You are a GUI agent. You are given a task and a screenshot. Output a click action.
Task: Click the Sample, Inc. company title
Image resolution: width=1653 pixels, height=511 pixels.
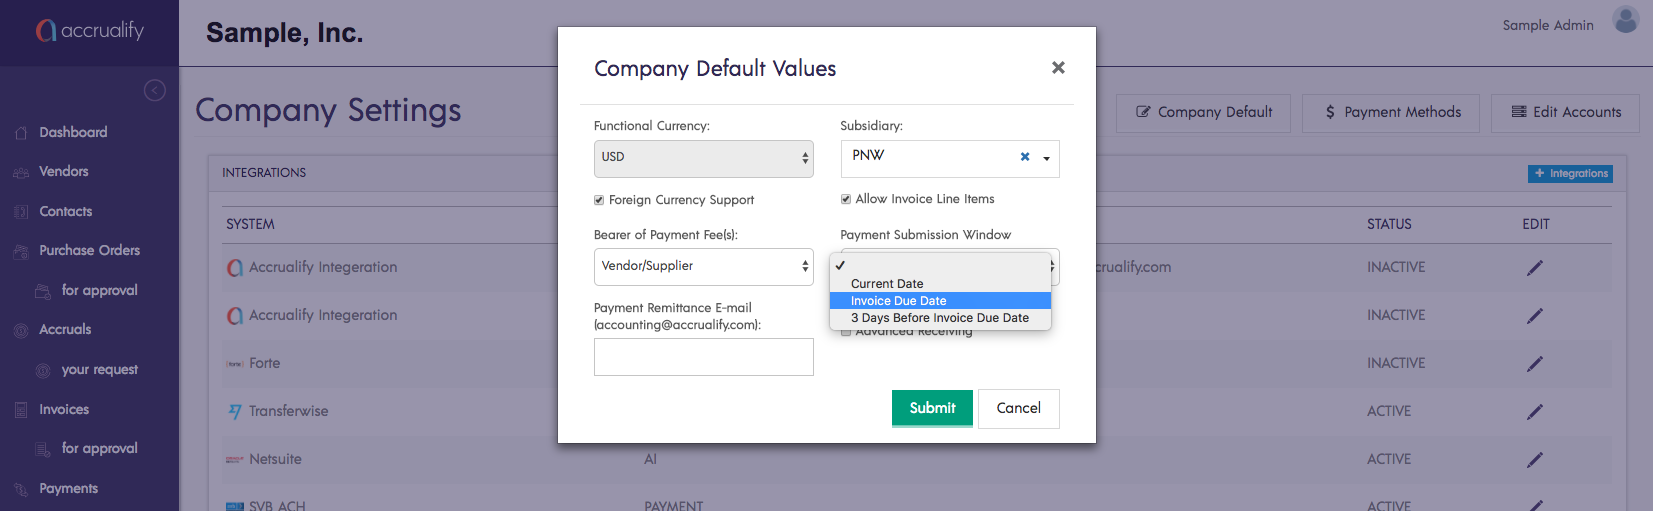click(284, 33)
